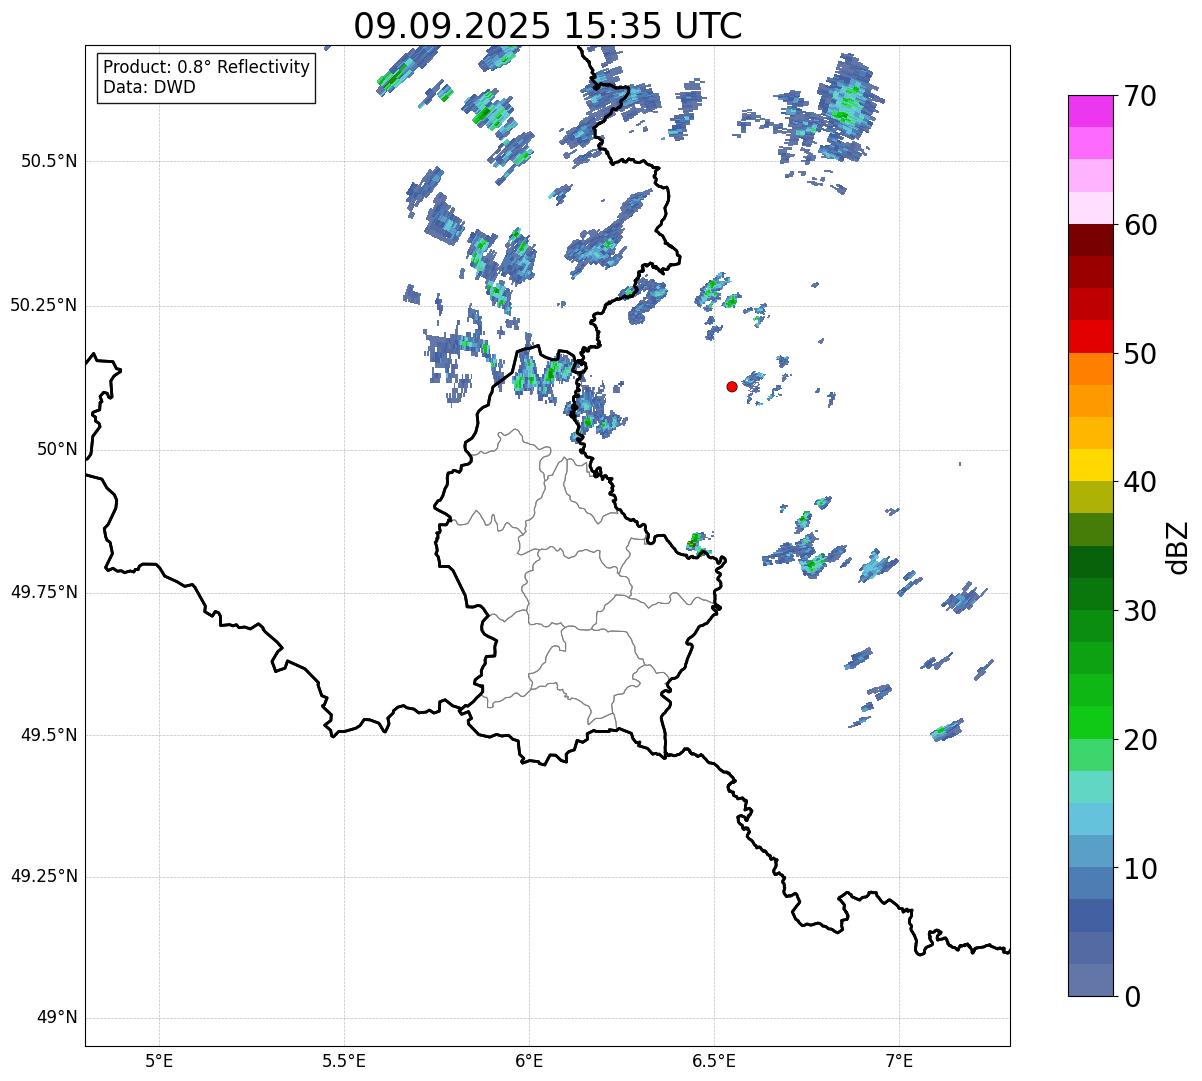Click the yellow 40 dBZ colorbar swatch

(1090, 465)
